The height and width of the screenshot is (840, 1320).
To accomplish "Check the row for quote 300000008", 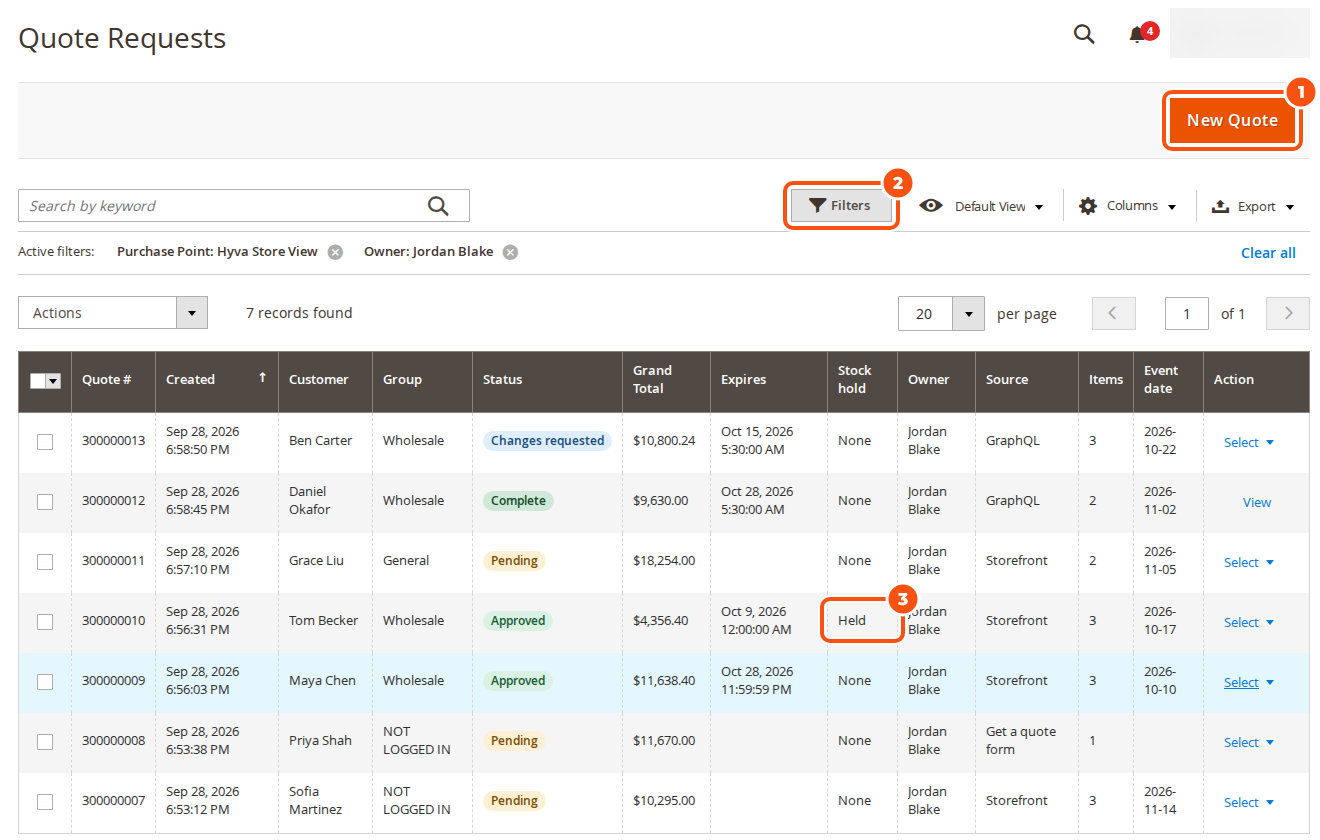I will (45, 742).
